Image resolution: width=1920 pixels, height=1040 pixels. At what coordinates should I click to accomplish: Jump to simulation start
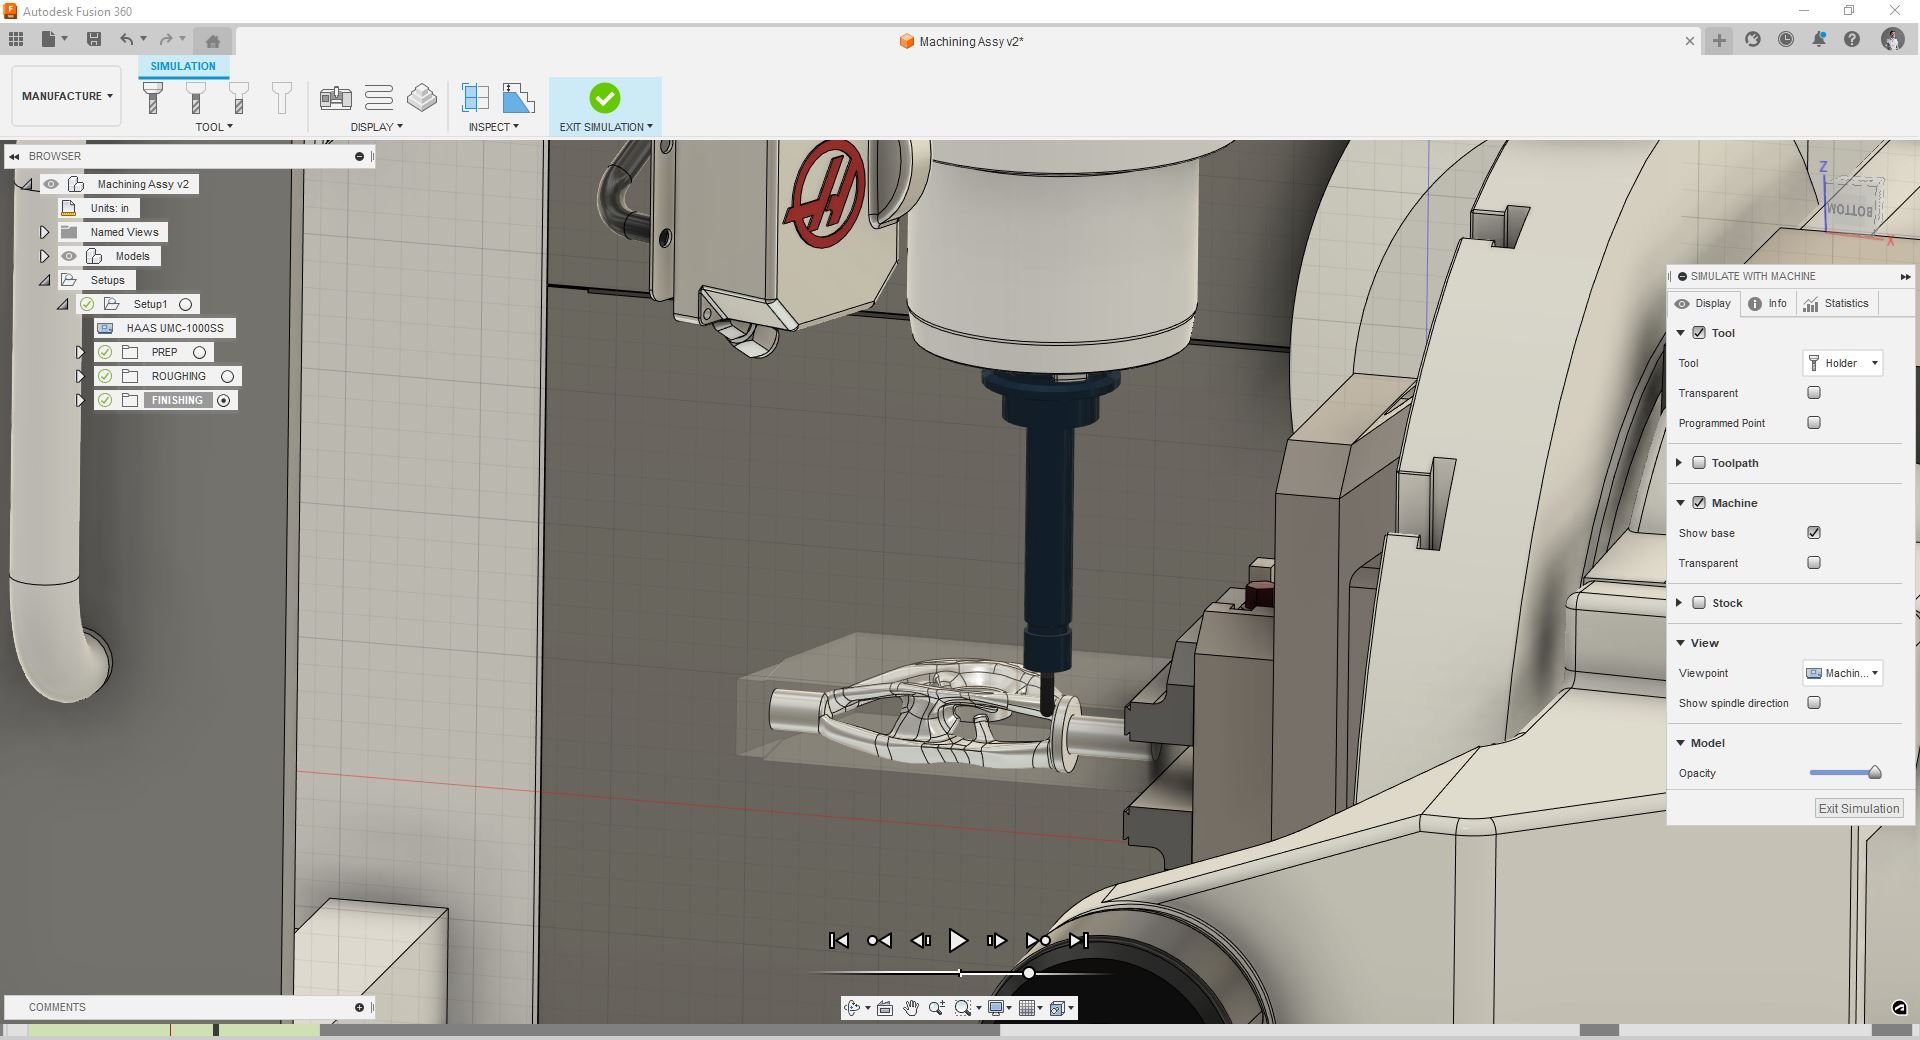coord(839,940)
